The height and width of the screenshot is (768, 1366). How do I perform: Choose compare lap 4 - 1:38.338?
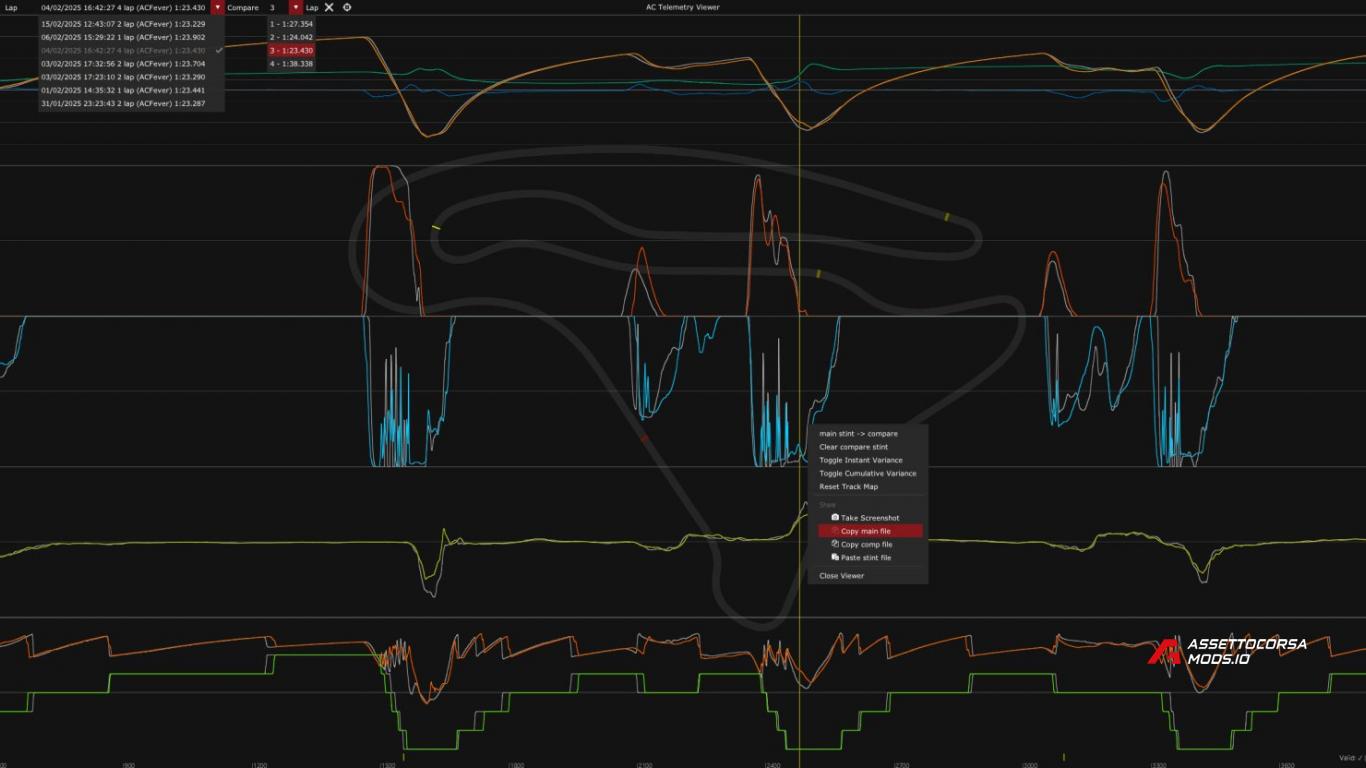point(291,63)
